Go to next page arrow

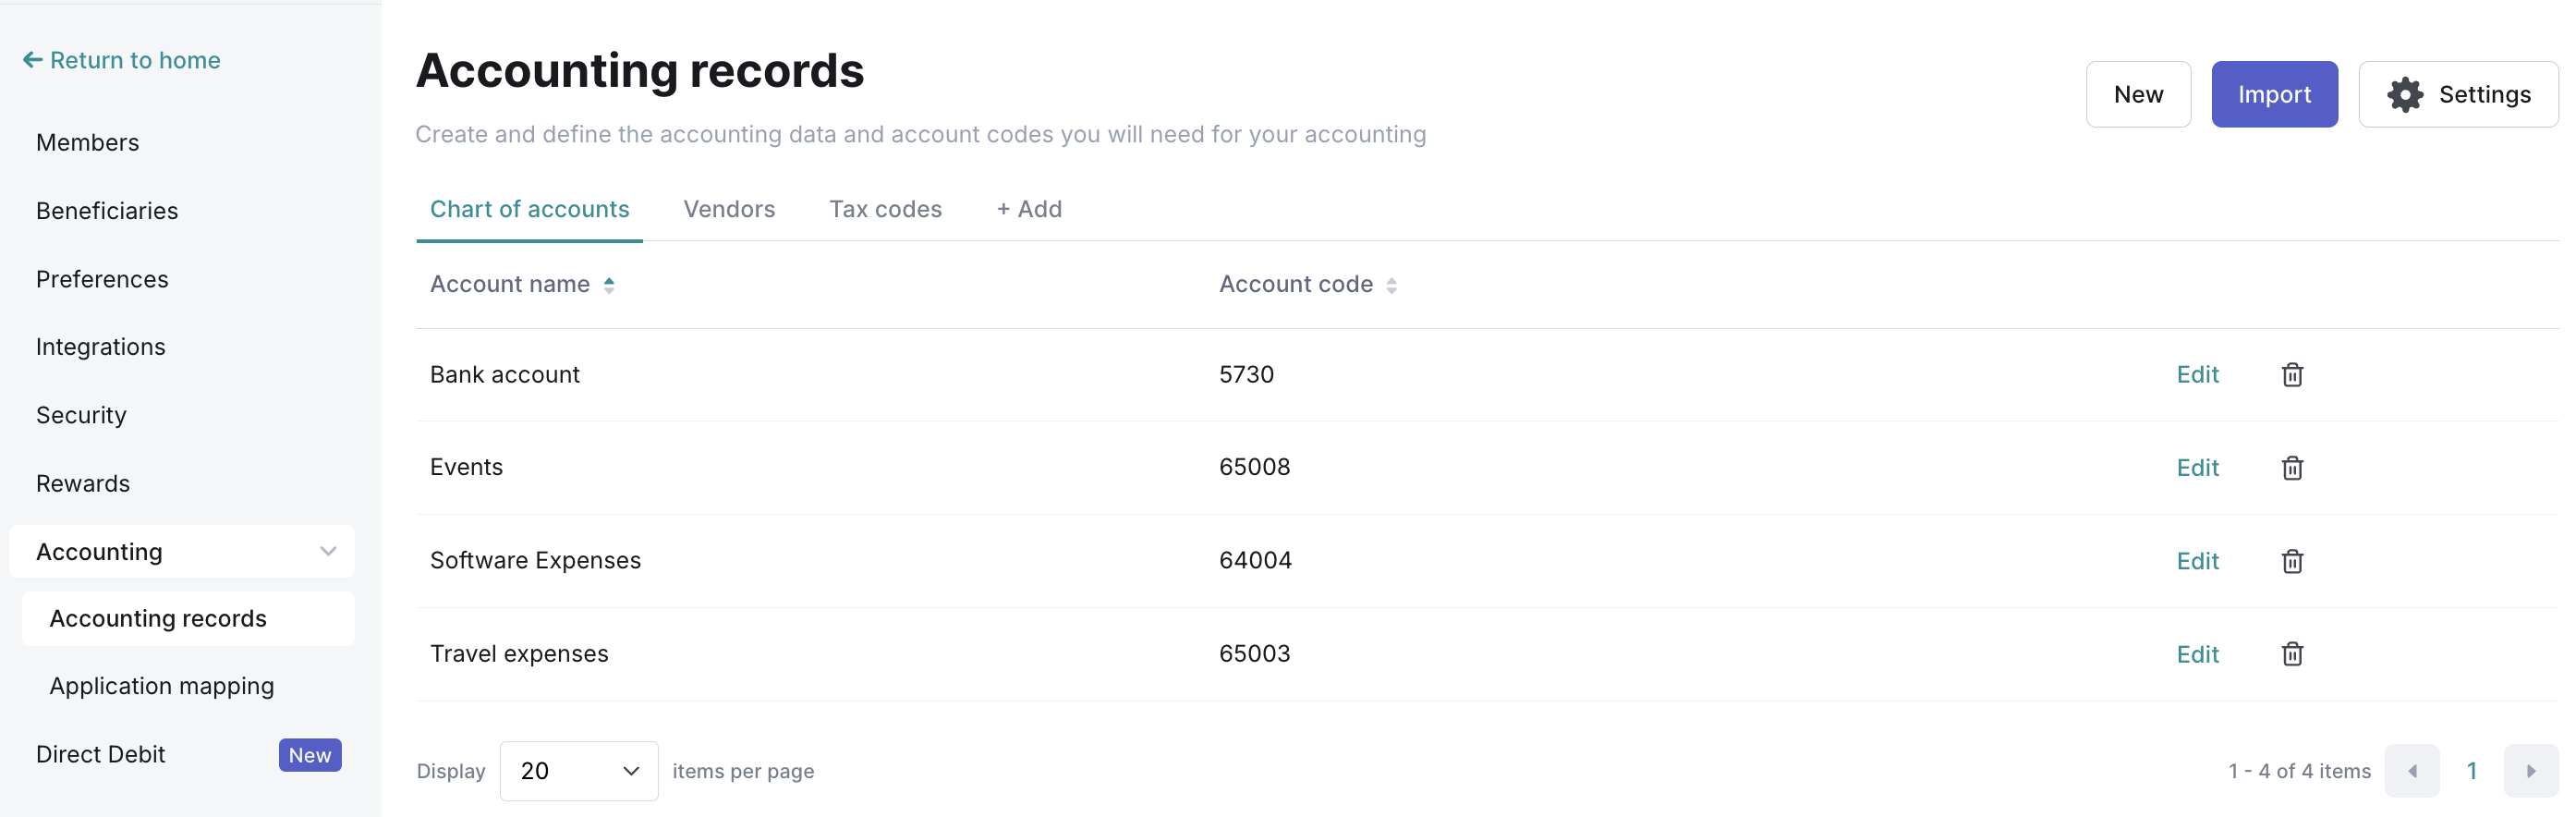(2529, 771)
